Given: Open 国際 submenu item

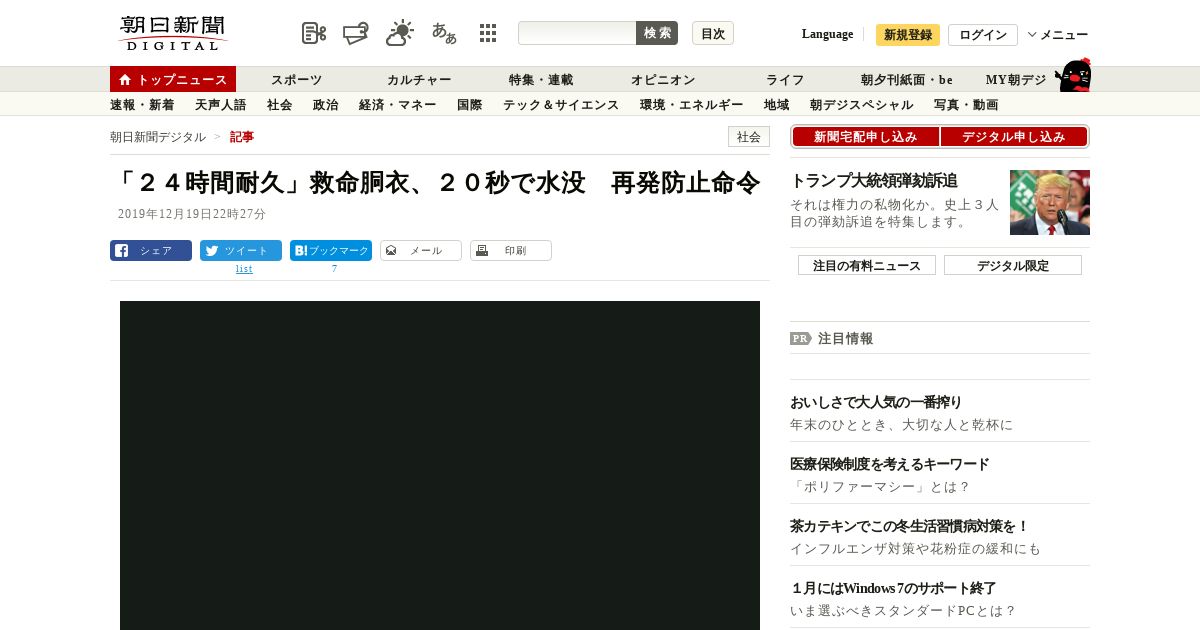Looking at the screenshot, I should tap(469, 105).
